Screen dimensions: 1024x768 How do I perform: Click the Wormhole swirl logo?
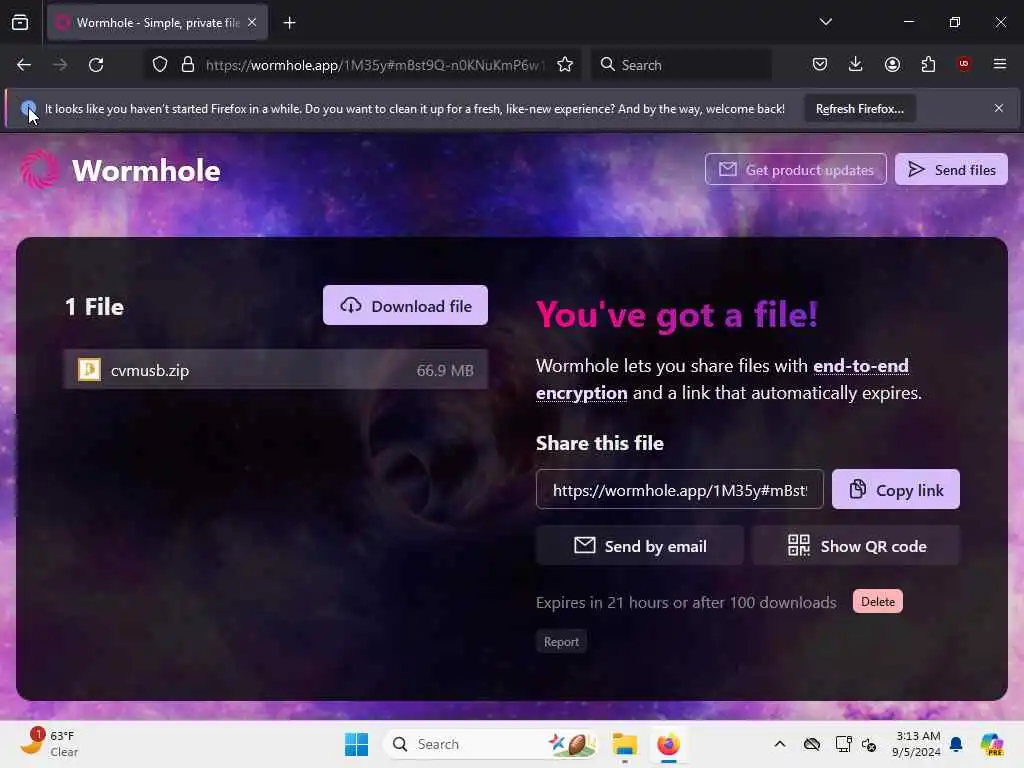coord(39,169)
